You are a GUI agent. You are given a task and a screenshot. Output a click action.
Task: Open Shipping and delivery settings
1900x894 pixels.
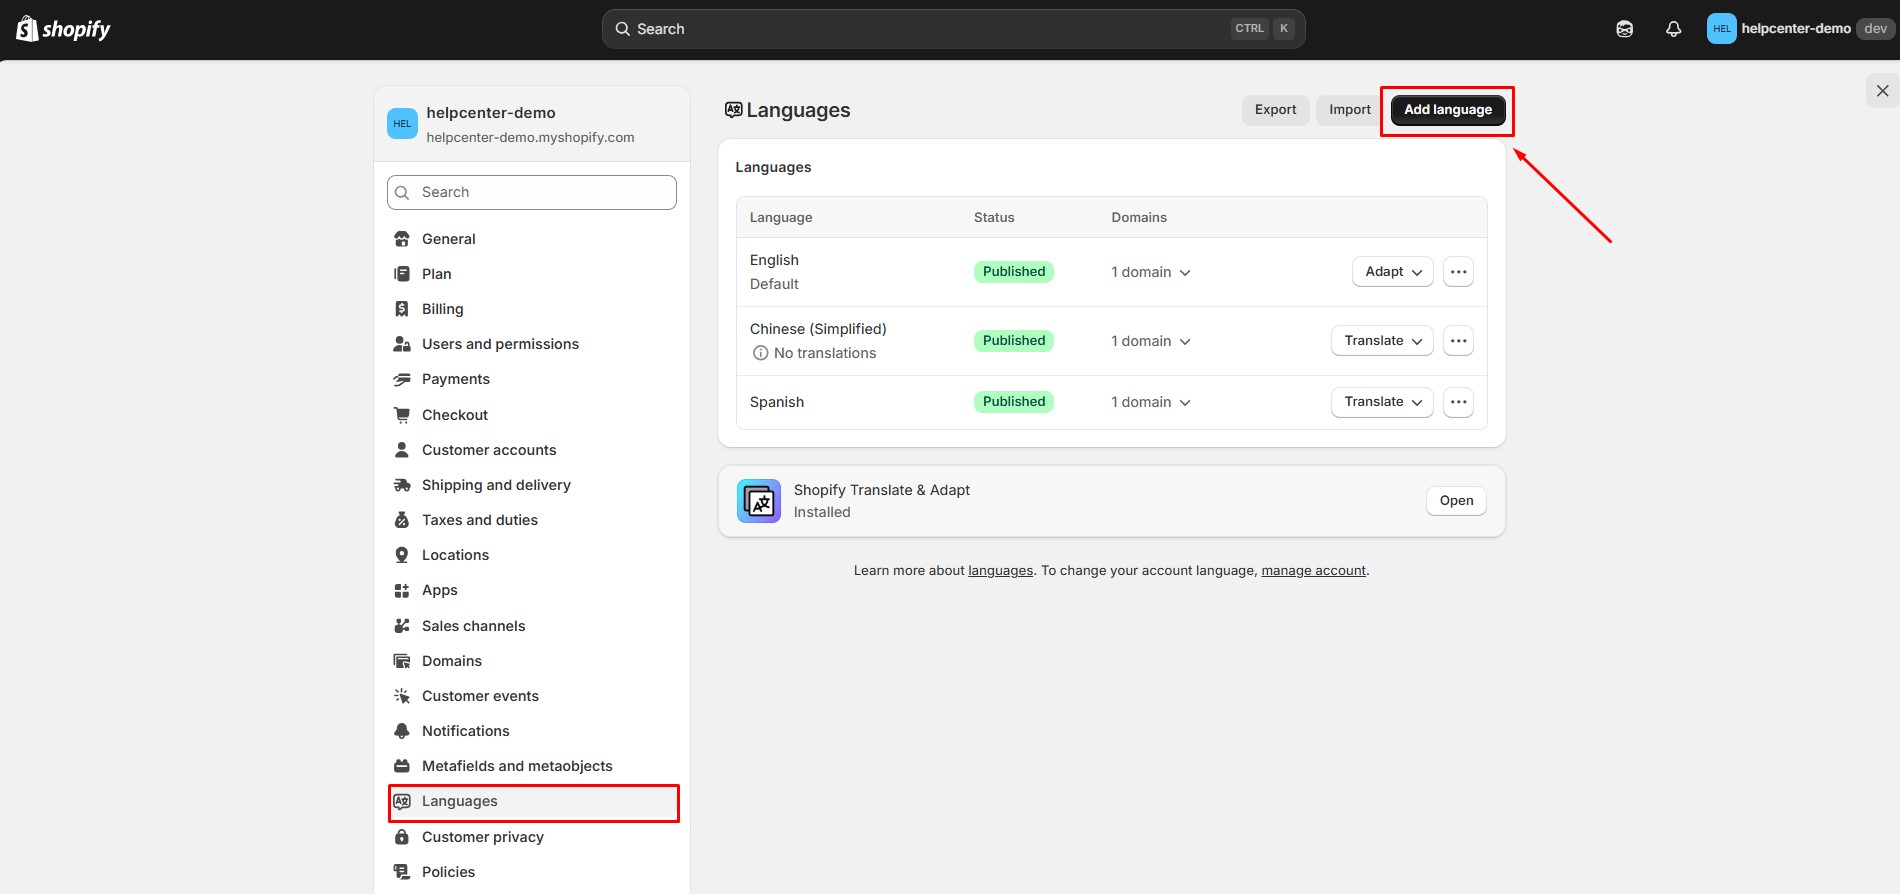pyautogui.click(x=496, y=485)
